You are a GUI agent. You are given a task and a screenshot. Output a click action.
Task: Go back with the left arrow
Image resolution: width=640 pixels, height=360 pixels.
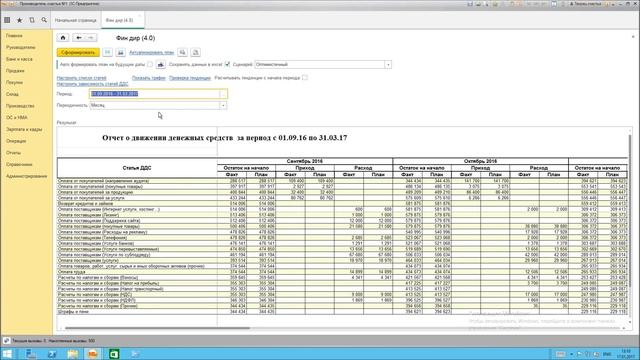(79, 38)
